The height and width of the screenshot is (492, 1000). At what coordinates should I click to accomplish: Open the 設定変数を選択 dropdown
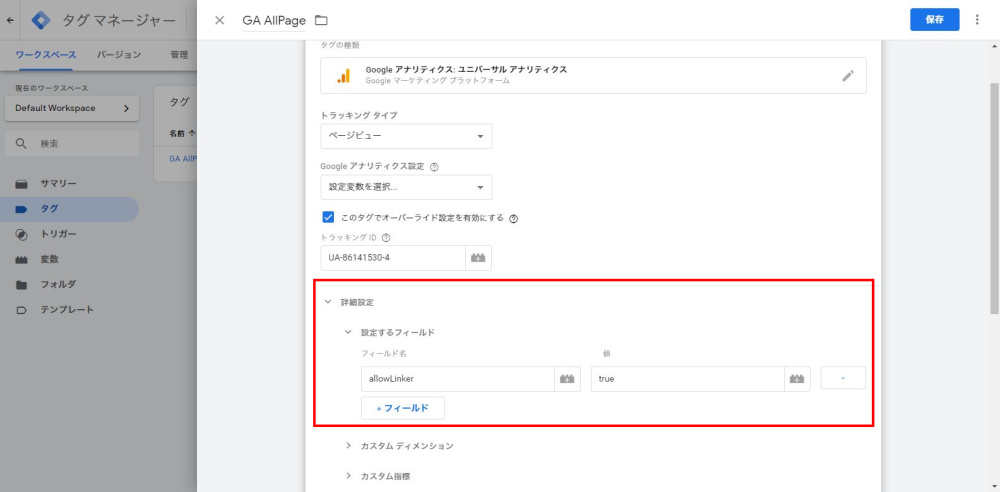(406, 187)
